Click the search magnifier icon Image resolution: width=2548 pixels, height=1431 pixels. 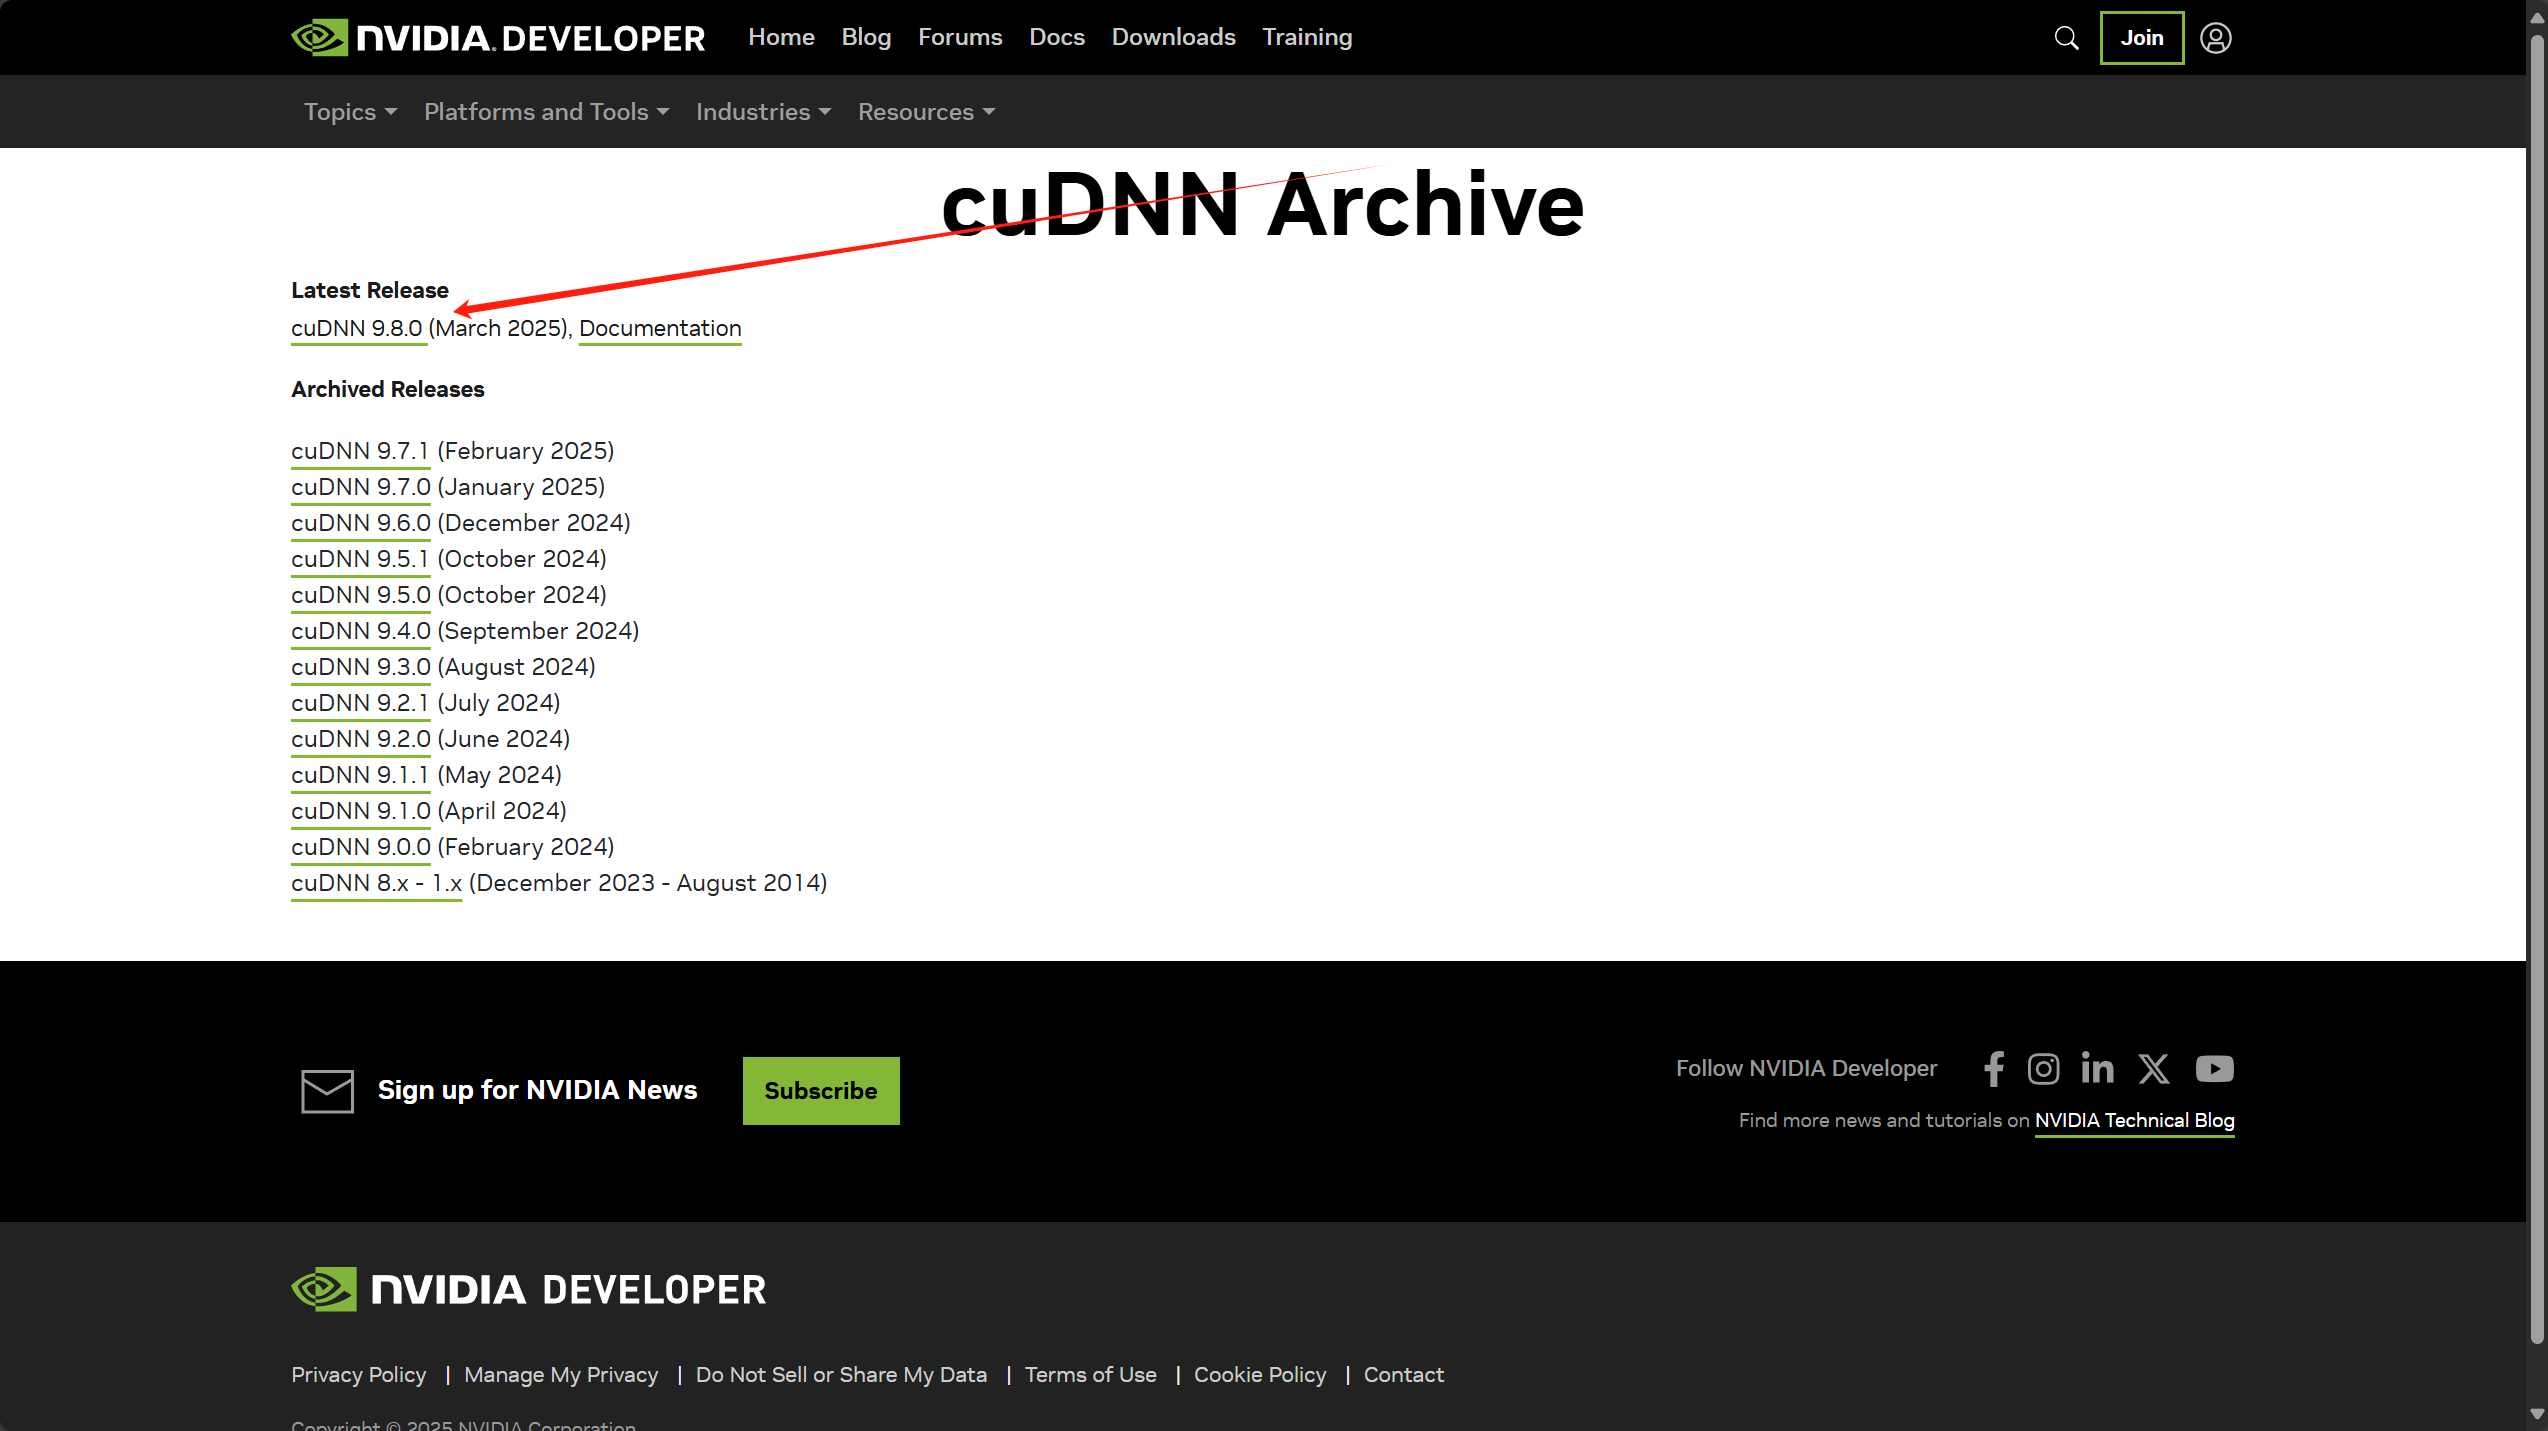tap(2066, 38)
